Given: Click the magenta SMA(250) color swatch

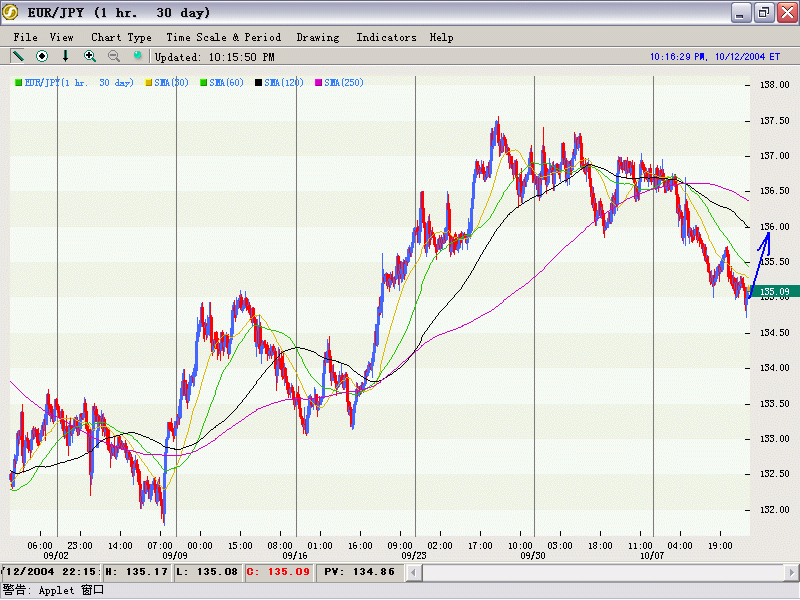Looking at the screenshot, I should click(x=319, y=83).
